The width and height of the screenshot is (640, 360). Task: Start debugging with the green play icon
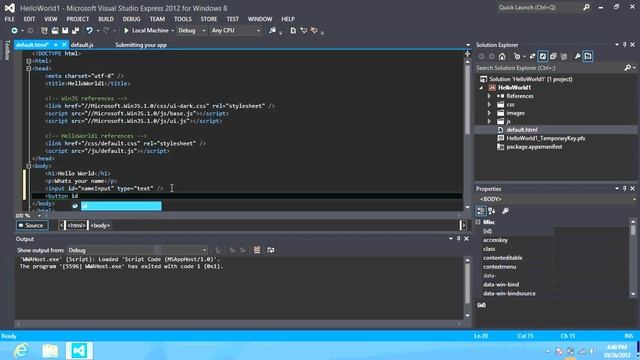pyautogui.click(x=126, y=31)
